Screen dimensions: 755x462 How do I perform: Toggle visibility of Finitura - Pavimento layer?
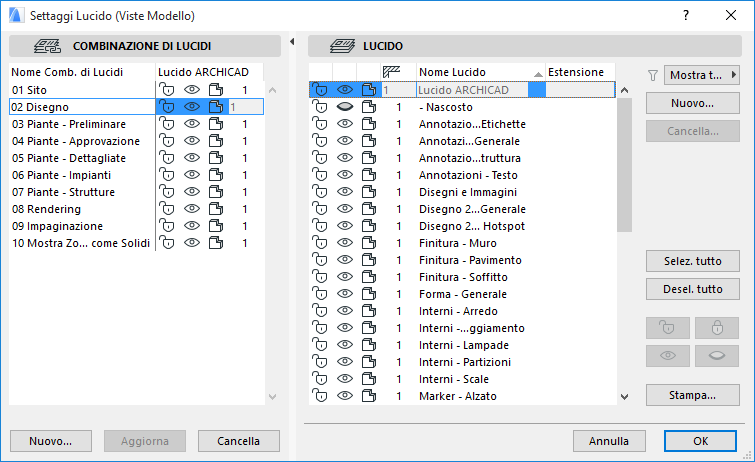[345, 260]
